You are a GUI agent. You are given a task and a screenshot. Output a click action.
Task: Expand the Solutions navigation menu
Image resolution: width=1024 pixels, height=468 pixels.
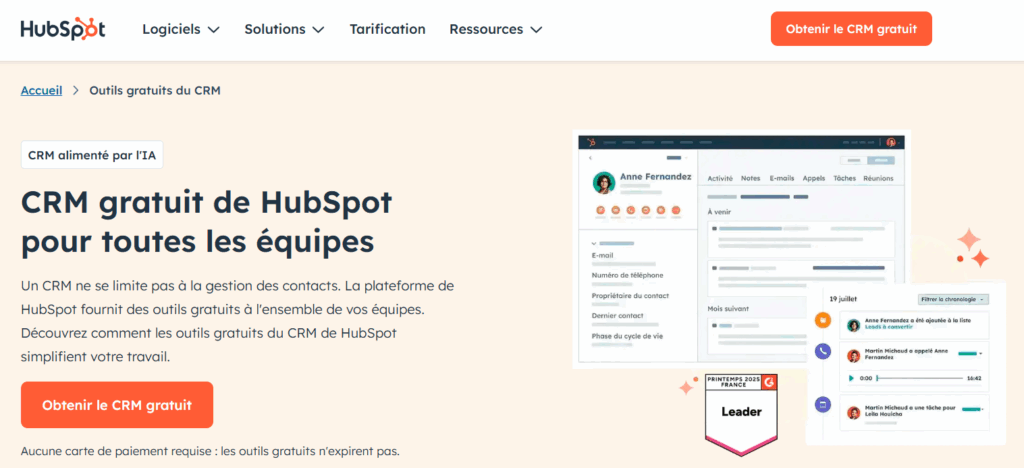point(284,29)
